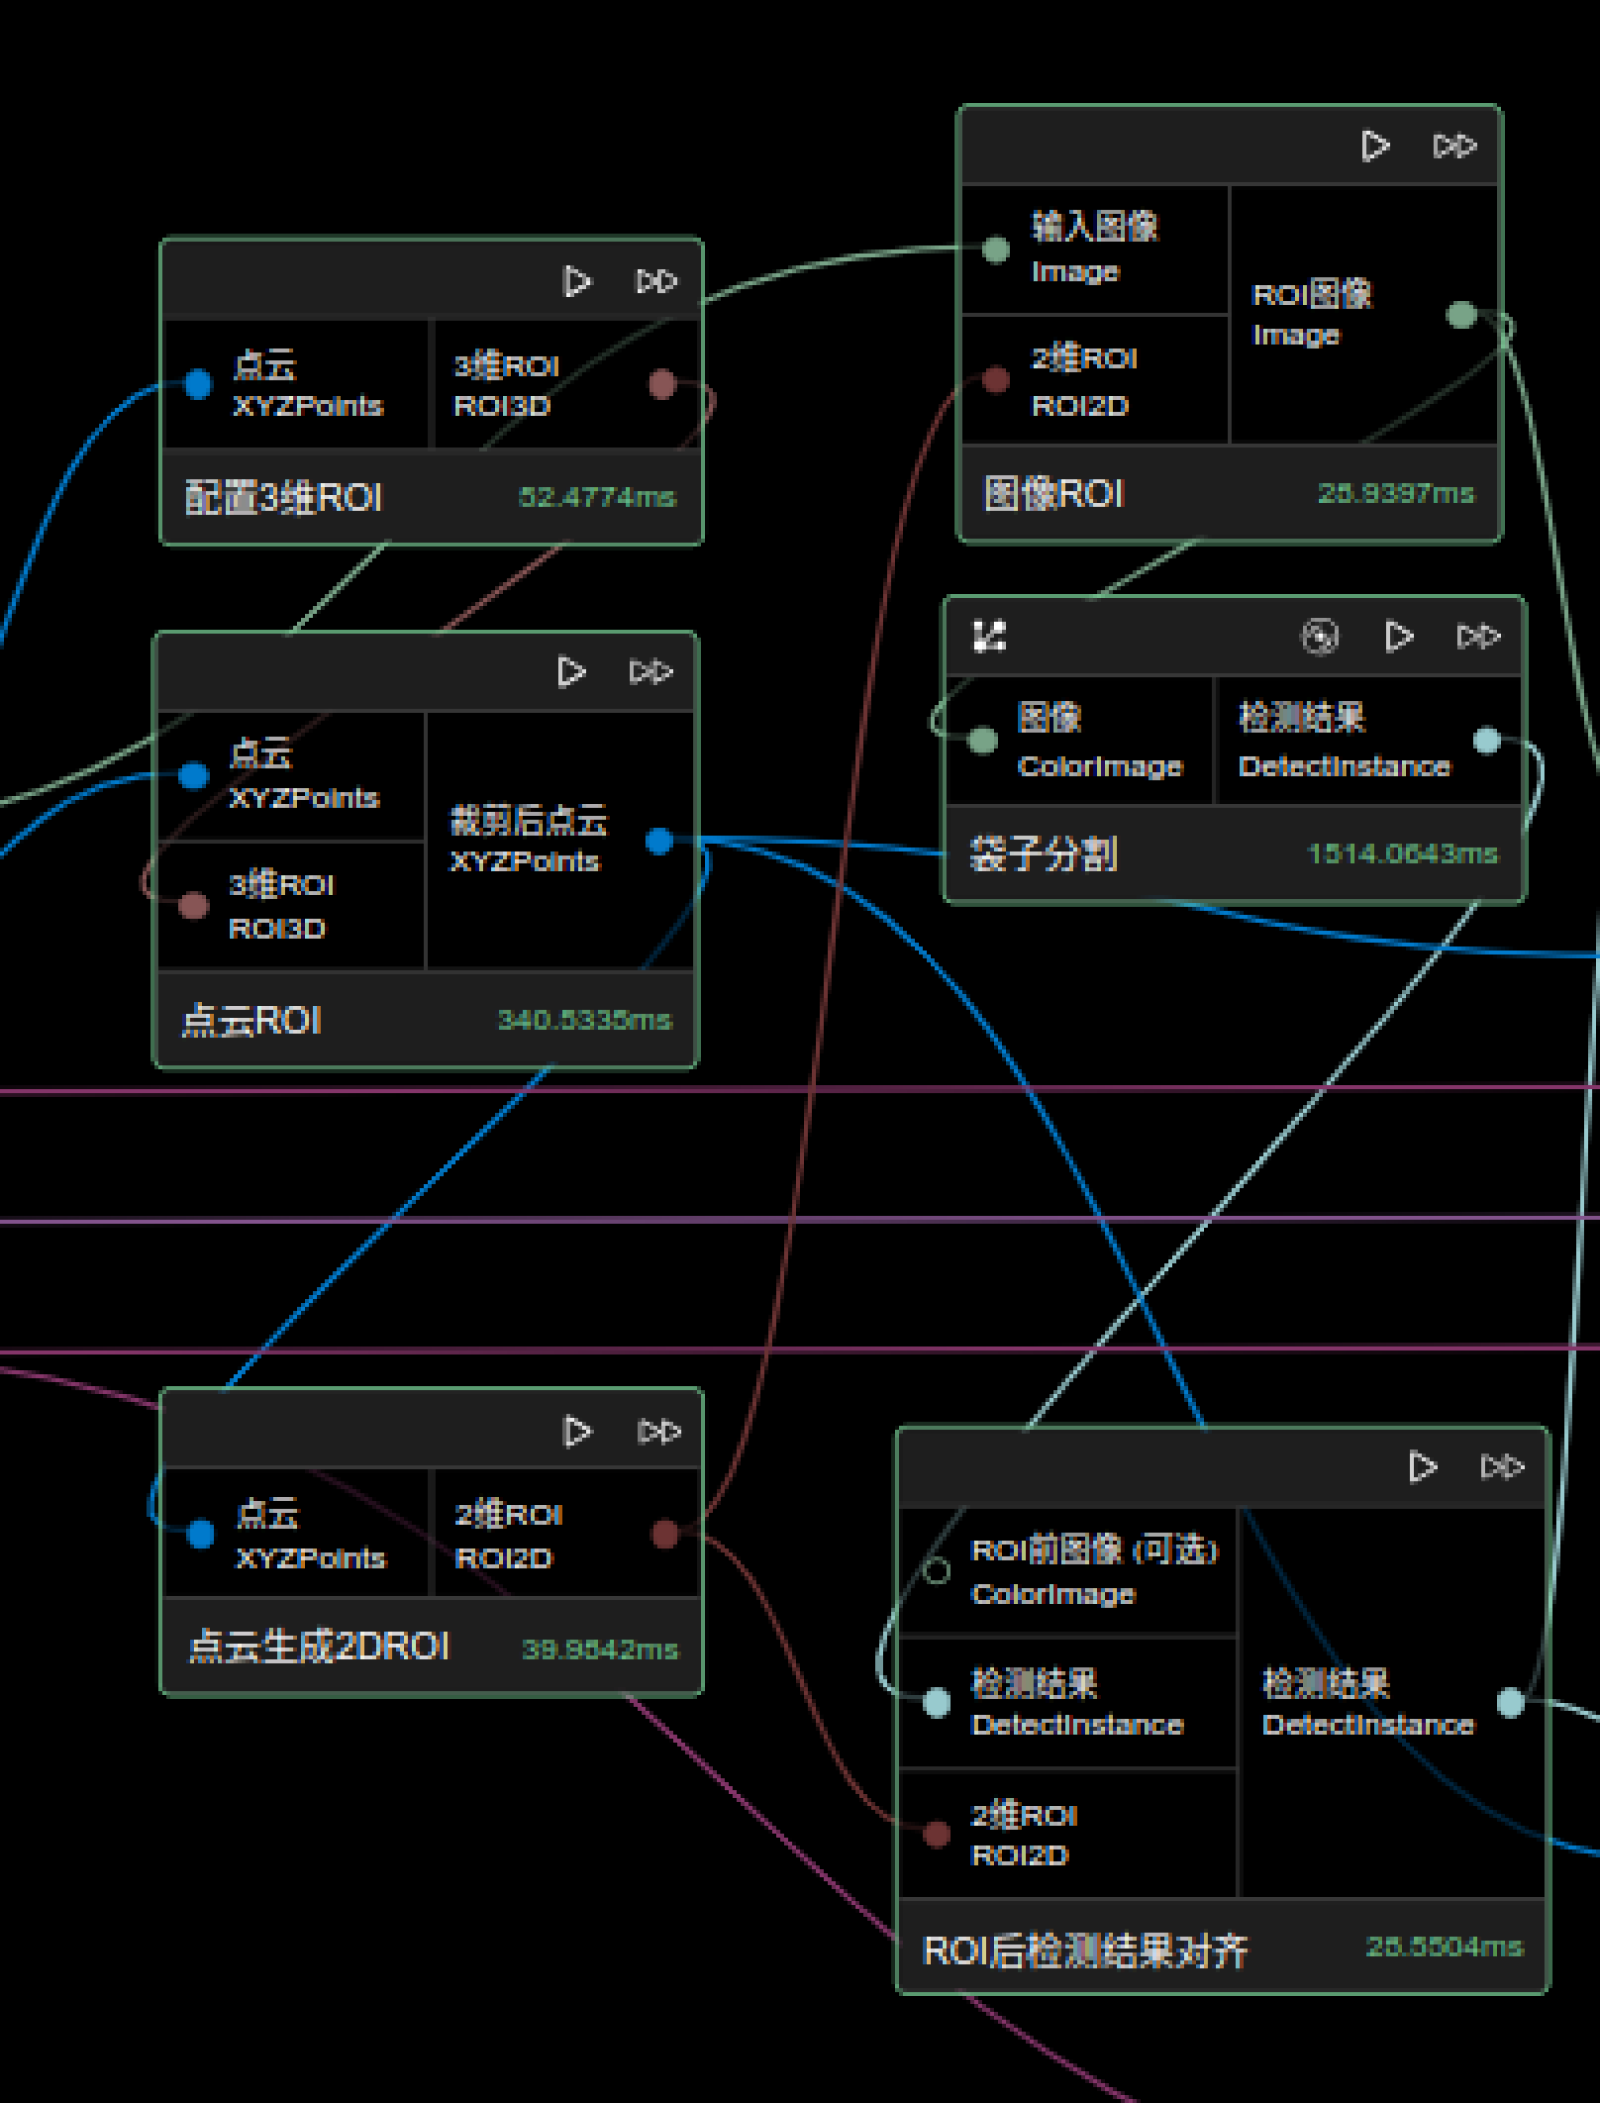Run the 点云ROI node play icon
The width and height of the screenshot is (1600, 2103).
pyautogui.click(x=570, y=672)
